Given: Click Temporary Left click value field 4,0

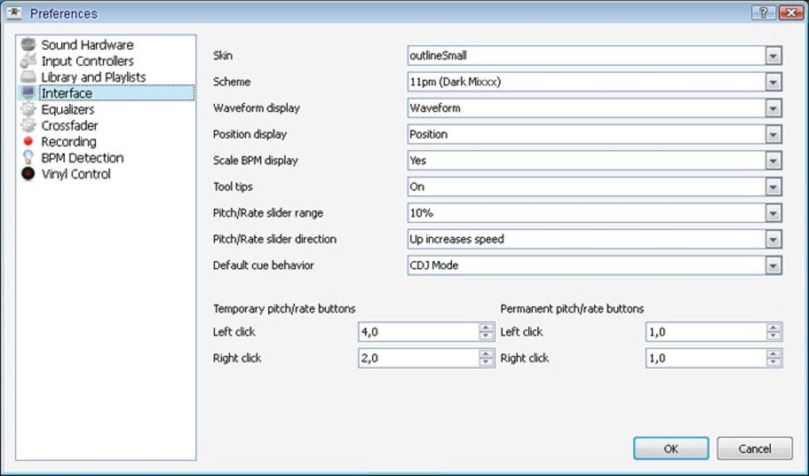Looking at the screenshot, I should (x=418, y=332).
